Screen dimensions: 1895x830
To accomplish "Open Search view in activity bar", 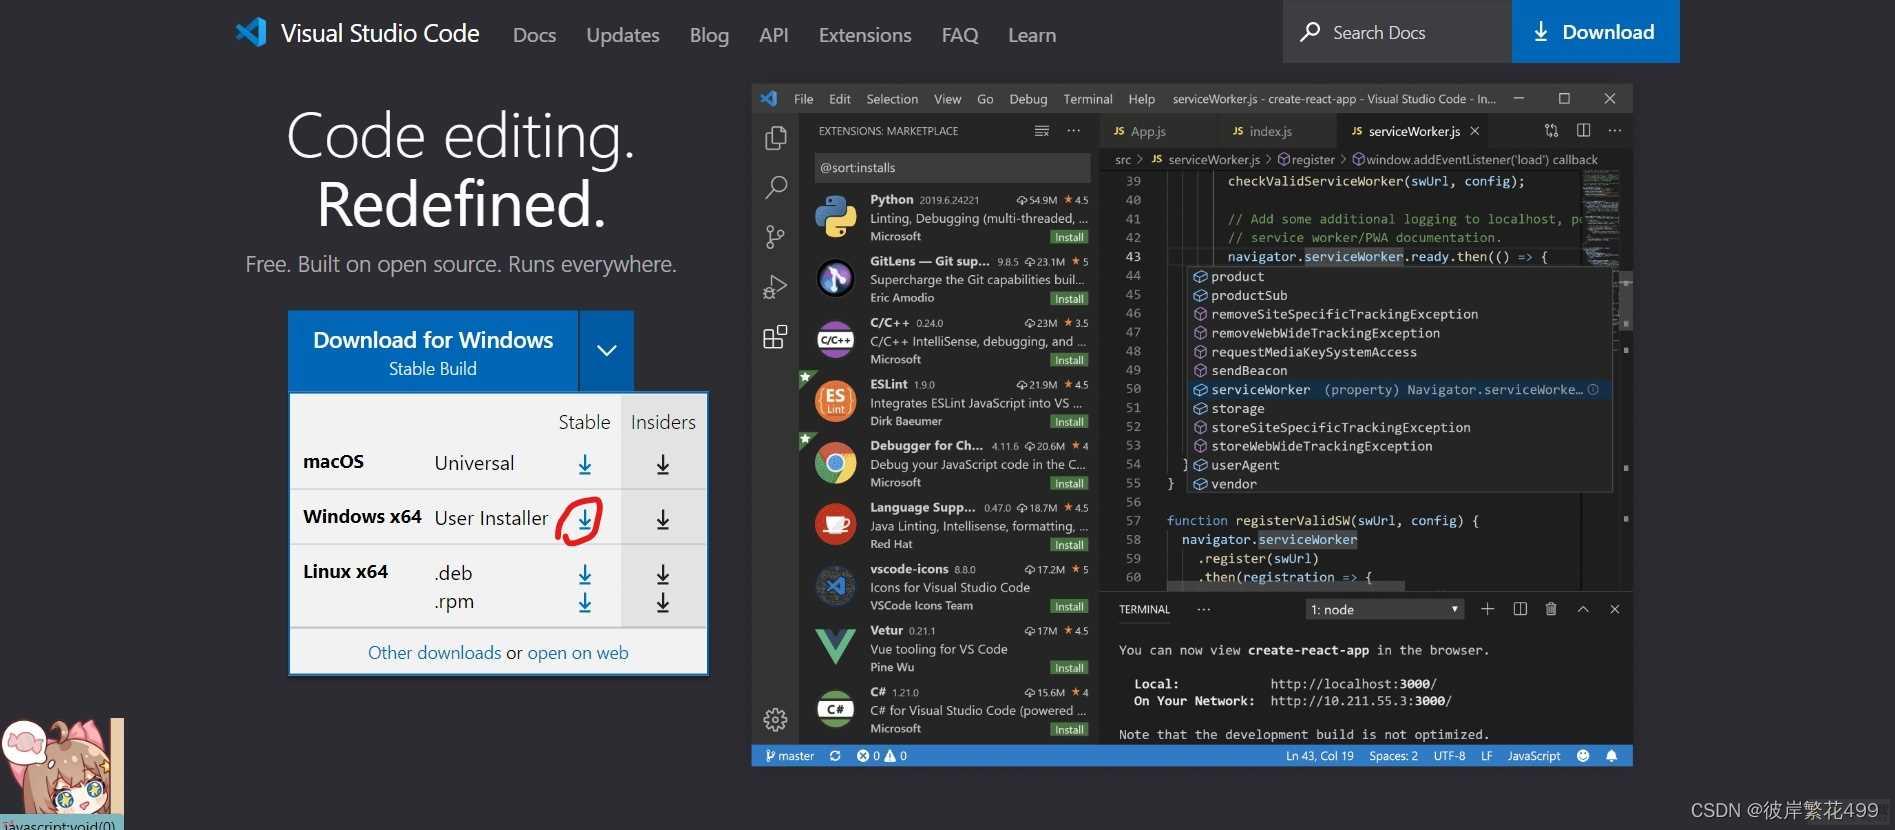I will click(x=775, y=187).
